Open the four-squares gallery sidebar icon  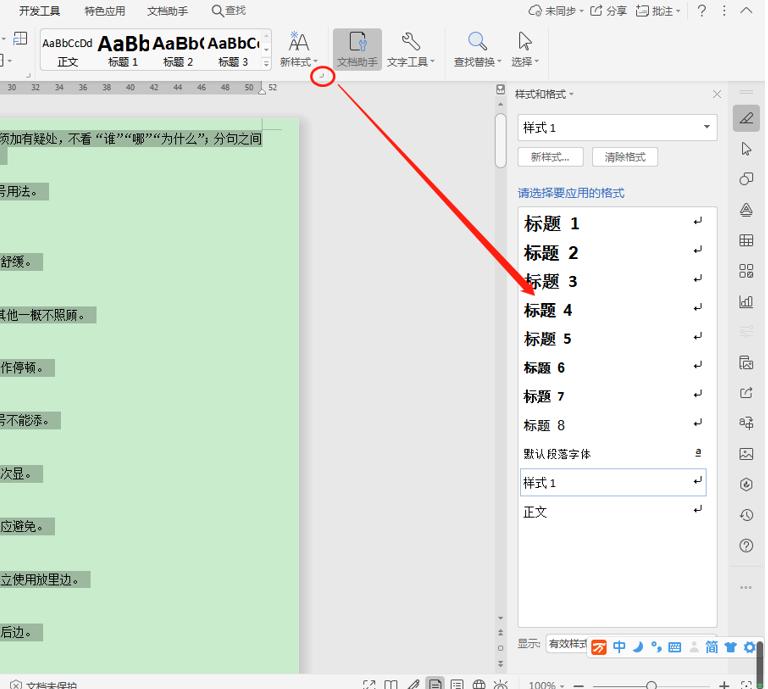coord(746,271)
